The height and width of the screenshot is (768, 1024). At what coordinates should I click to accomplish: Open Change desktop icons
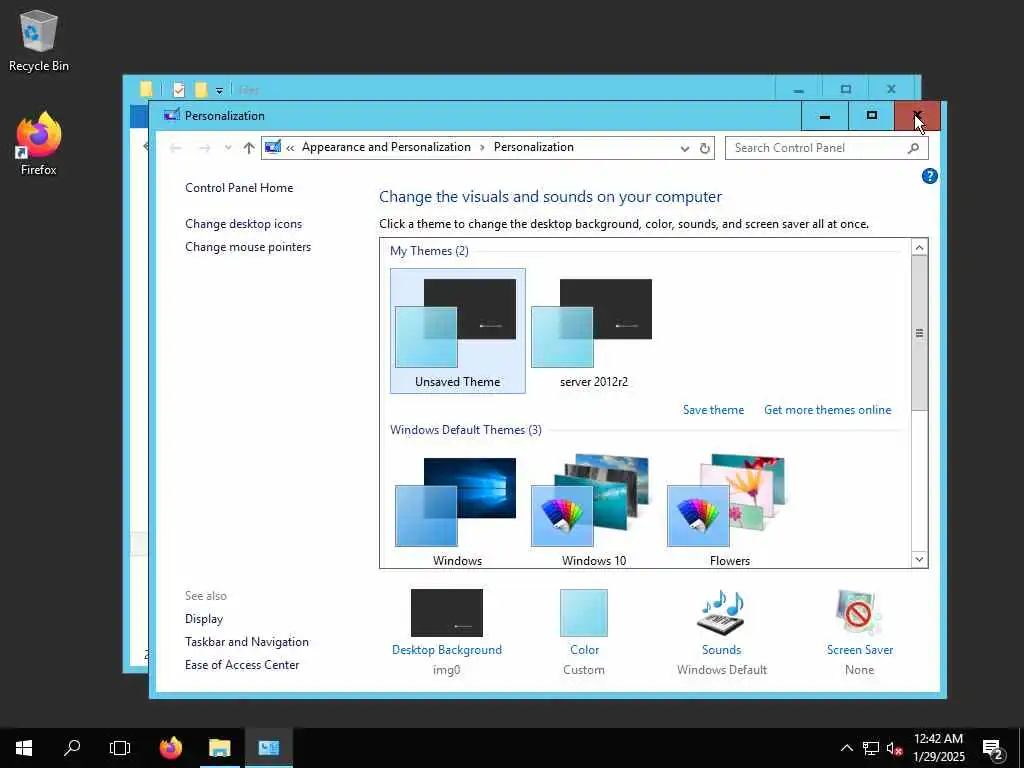(244, 223)
